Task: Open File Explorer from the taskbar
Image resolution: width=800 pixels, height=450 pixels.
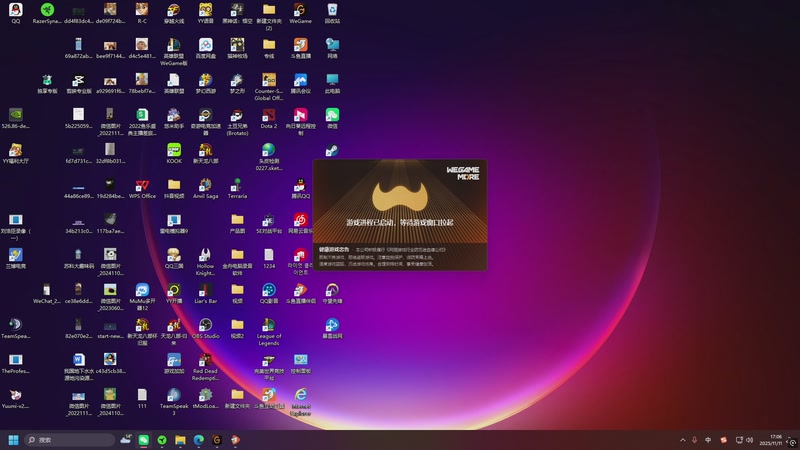Action: coord(180,440)
